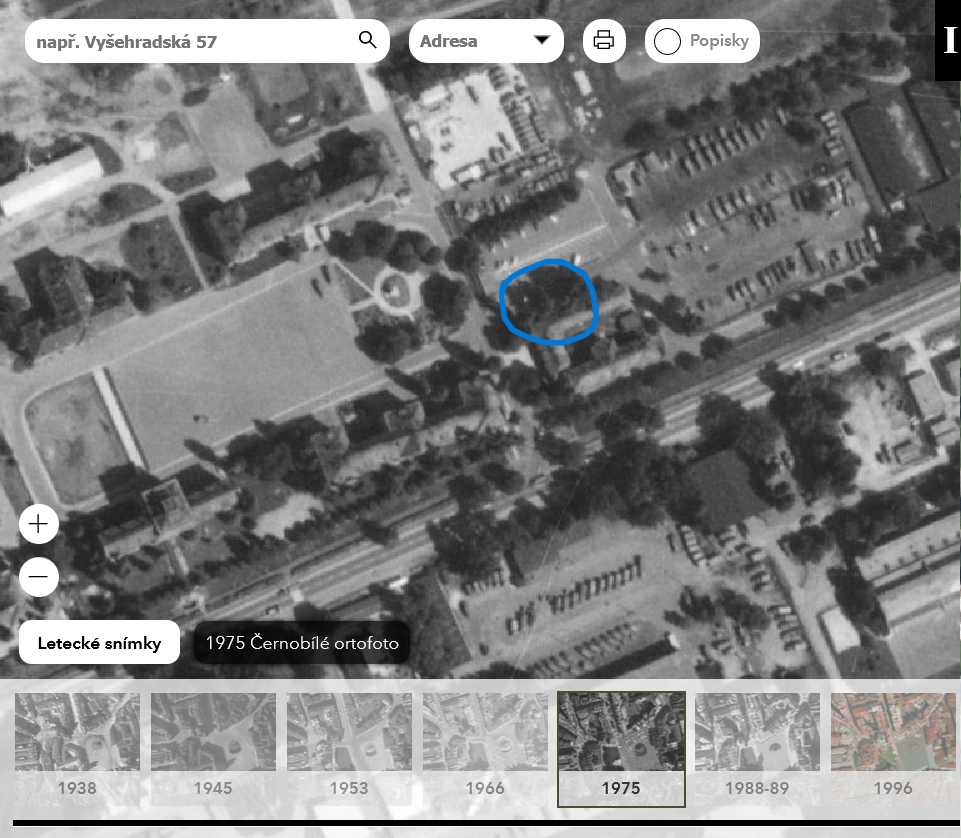The width and height of the screenshot is (961, 838).
Task: Select the 1953 aerial photo thumbnail
Action: pyautogui.click(x=349, y=749)
